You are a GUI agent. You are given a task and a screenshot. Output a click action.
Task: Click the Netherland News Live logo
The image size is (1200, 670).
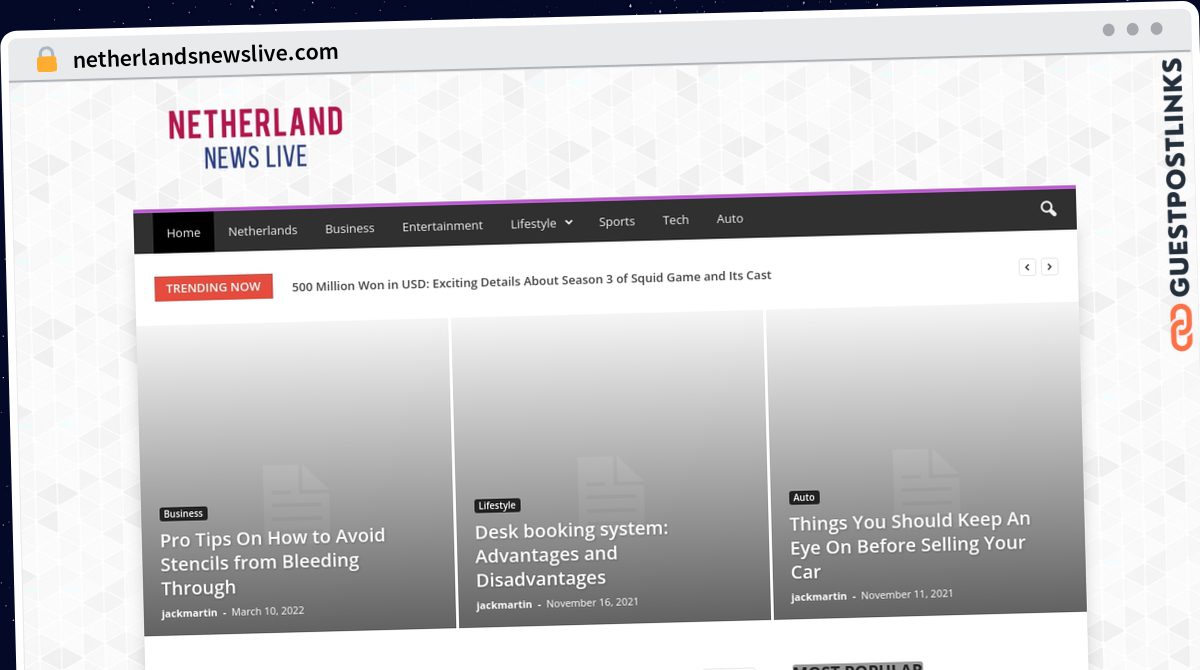[x=255, y=138]
